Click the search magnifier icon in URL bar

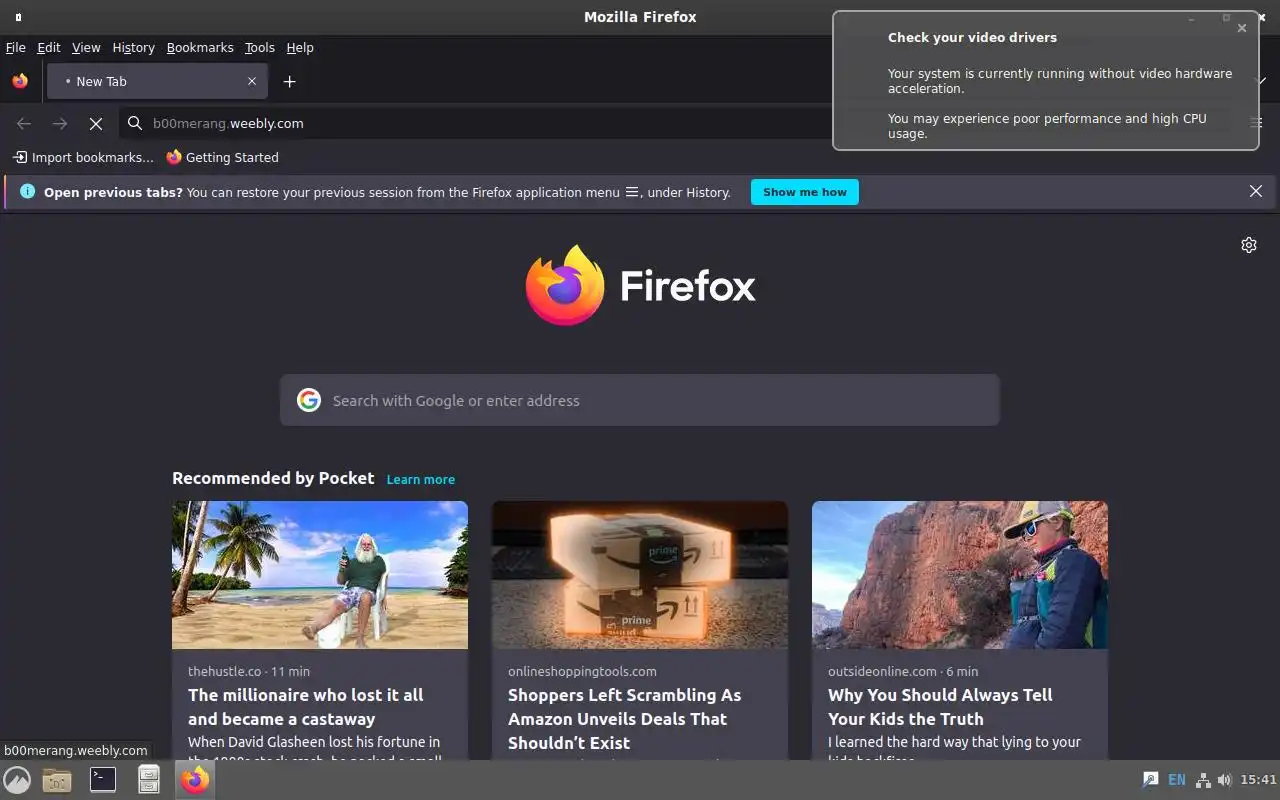point(135,123)
